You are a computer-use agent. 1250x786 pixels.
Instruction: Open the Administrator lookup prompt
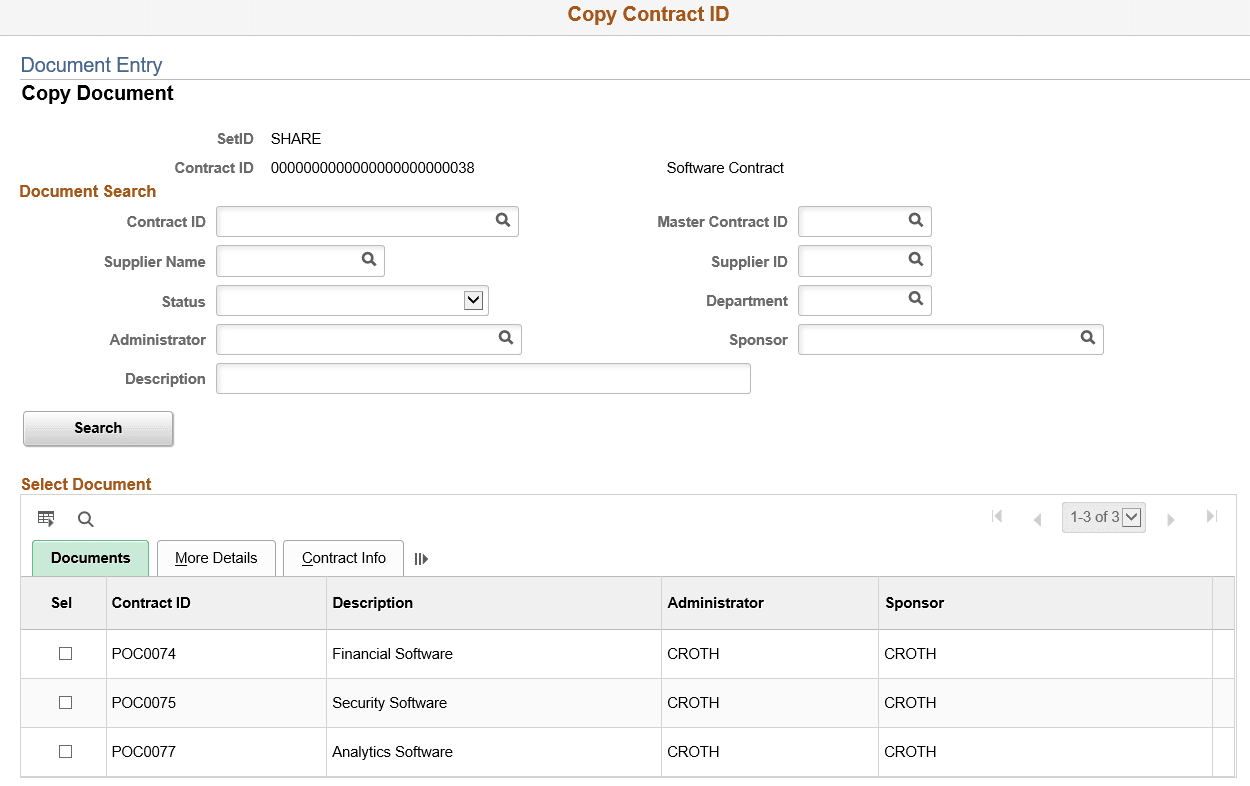[x=506, y=339]
